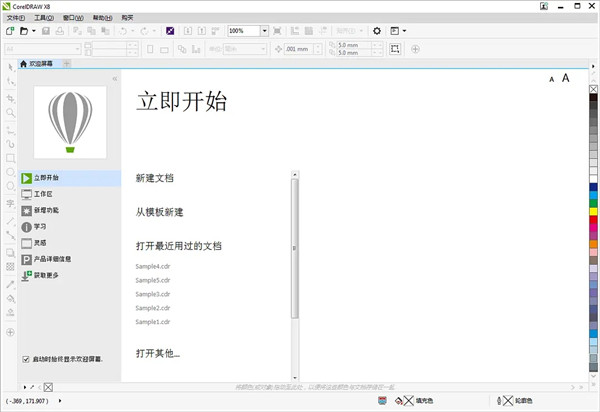Expand the zoom level 100% dropdown
Viewport: 600px width, 412px height.
(x=264, y=31)
